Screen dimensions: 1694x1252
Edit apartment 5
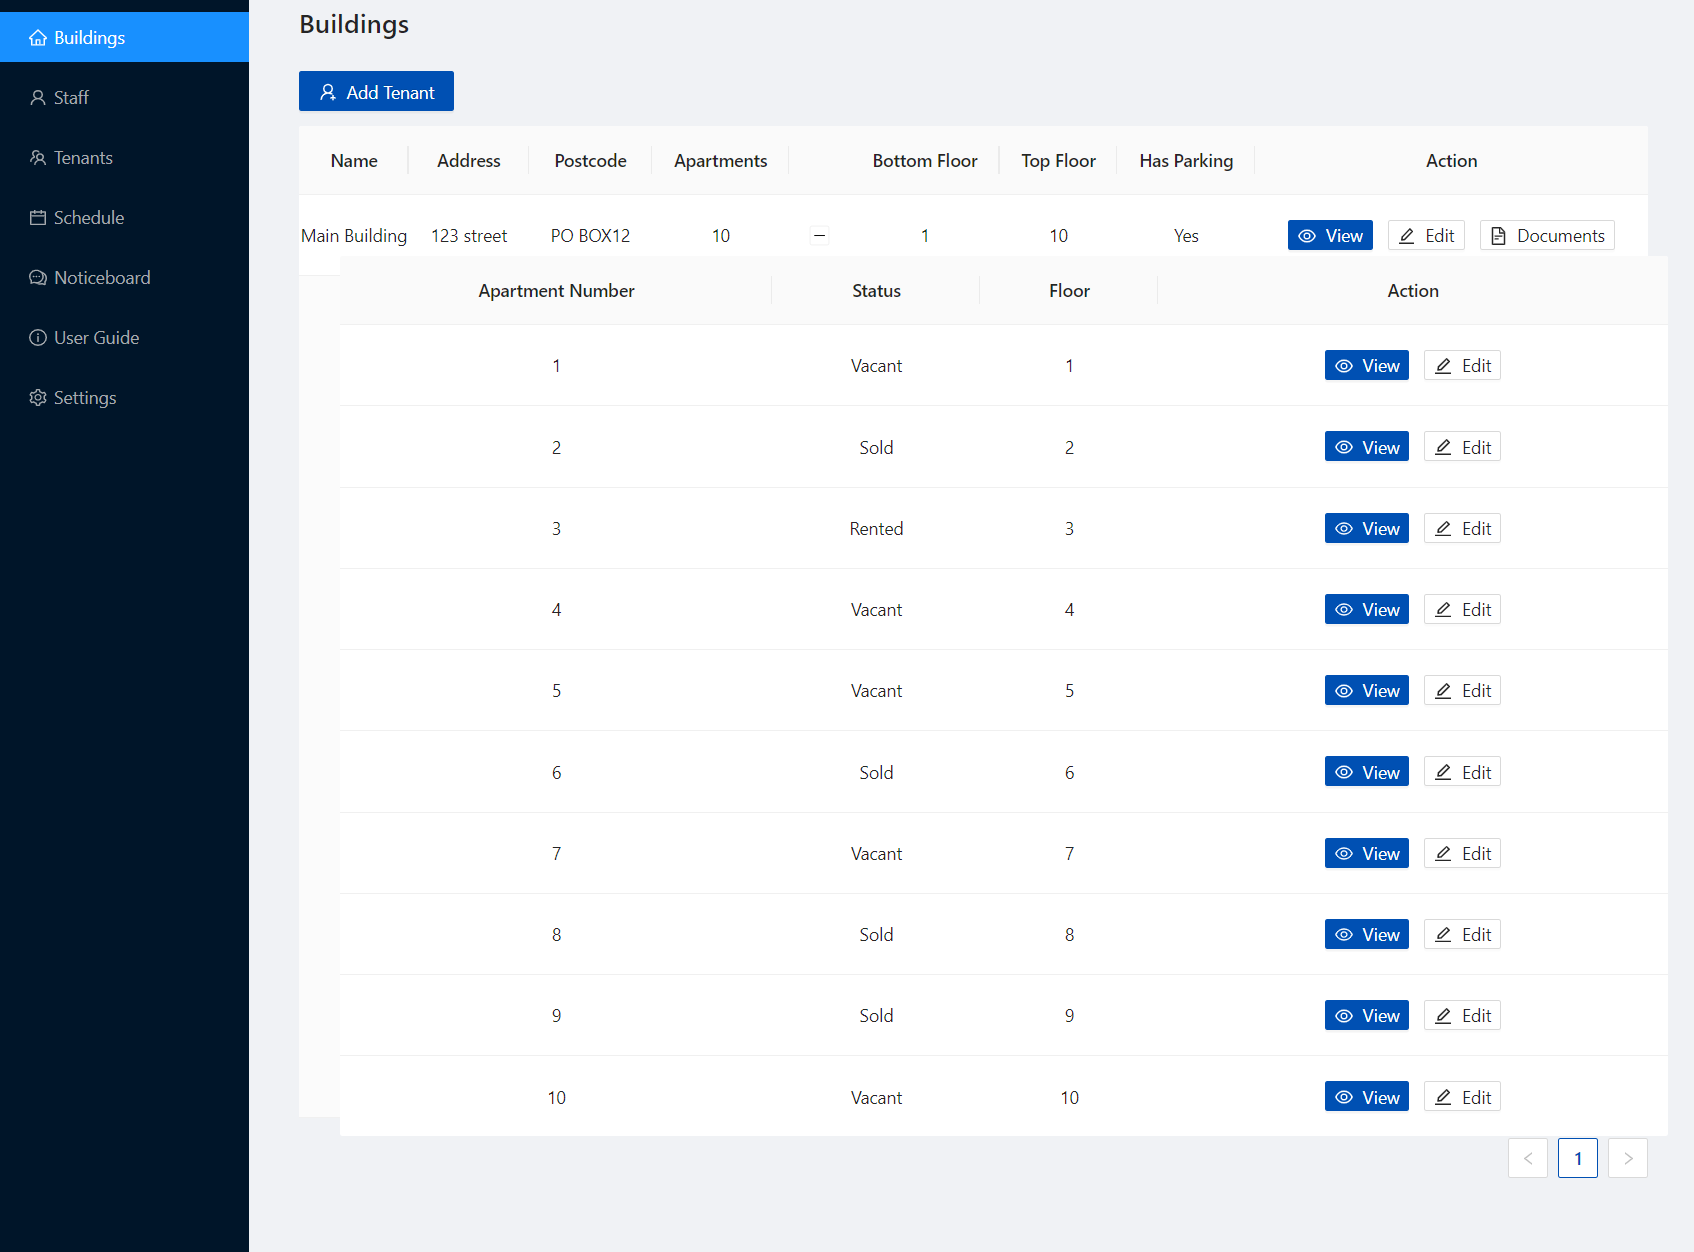point(1462,690)
